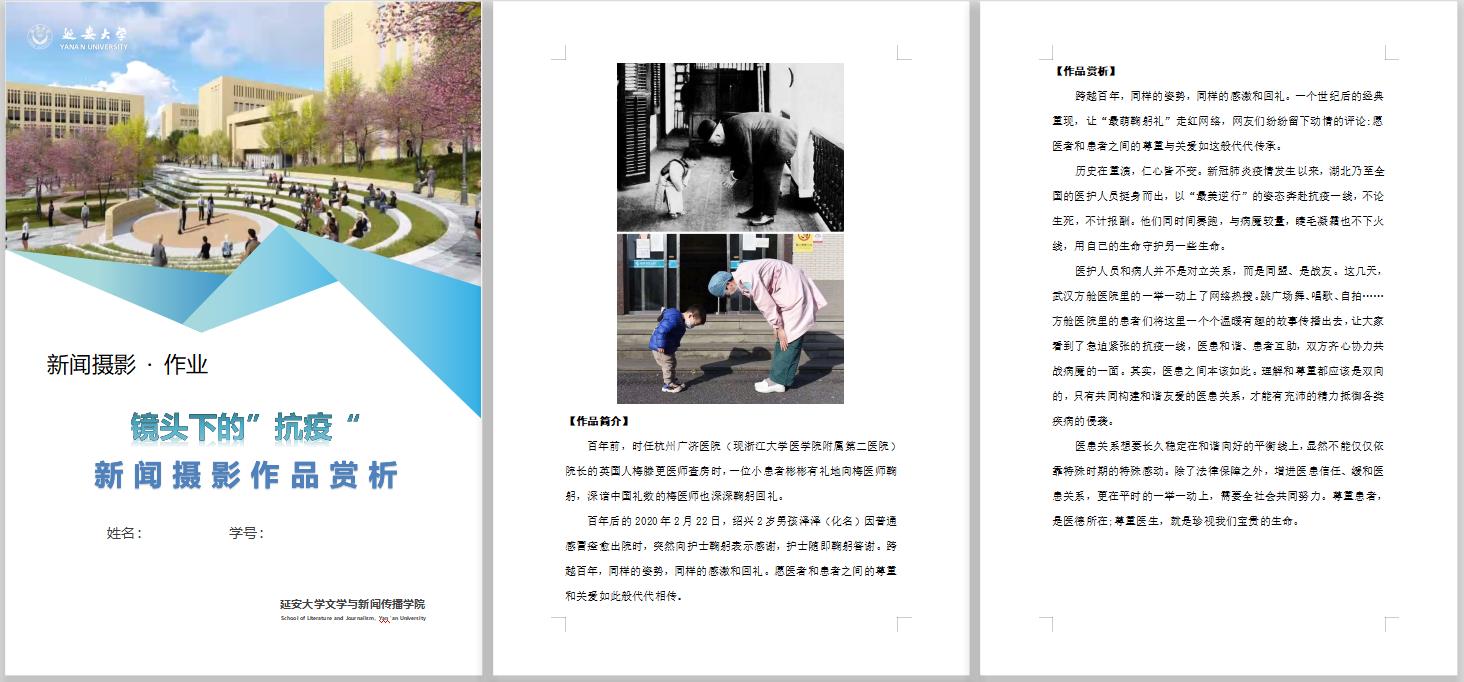Click the '【作品赏析】' heading on third page
1464x682 pixels.
click(1085, 71)
